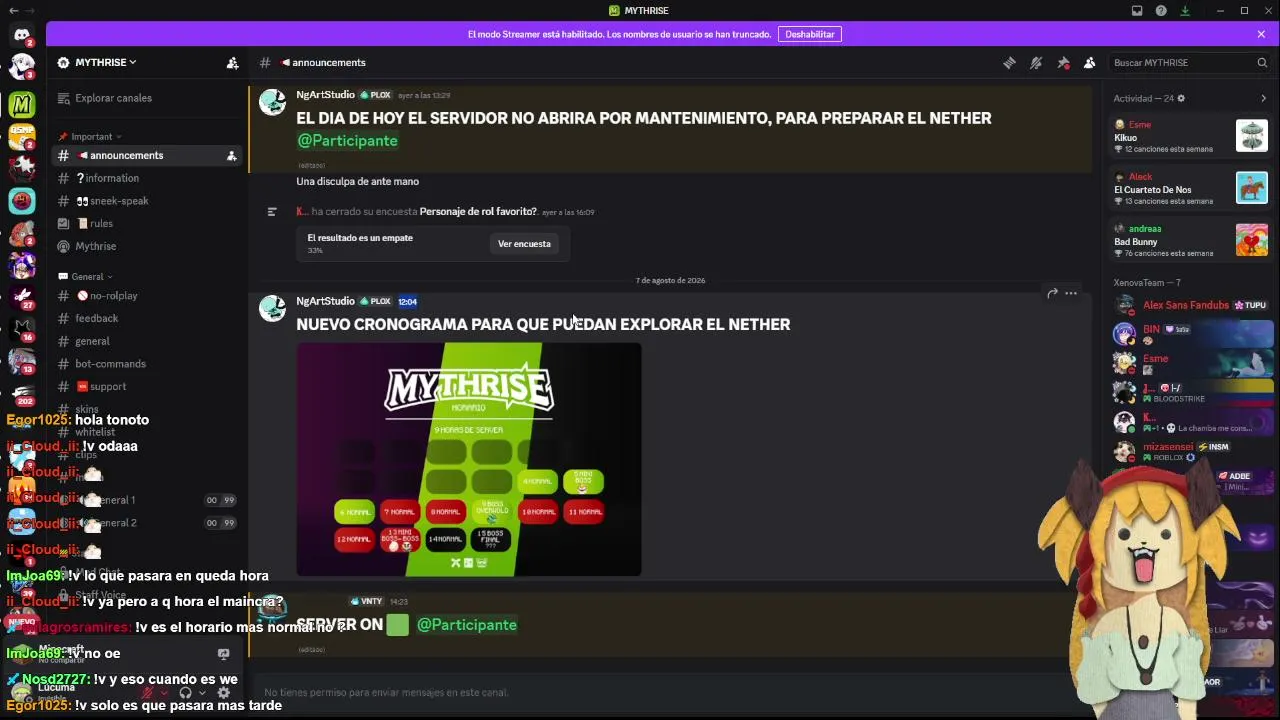
Task: Open the information channel
Action: pyautogui.click(x=148, y=179)
